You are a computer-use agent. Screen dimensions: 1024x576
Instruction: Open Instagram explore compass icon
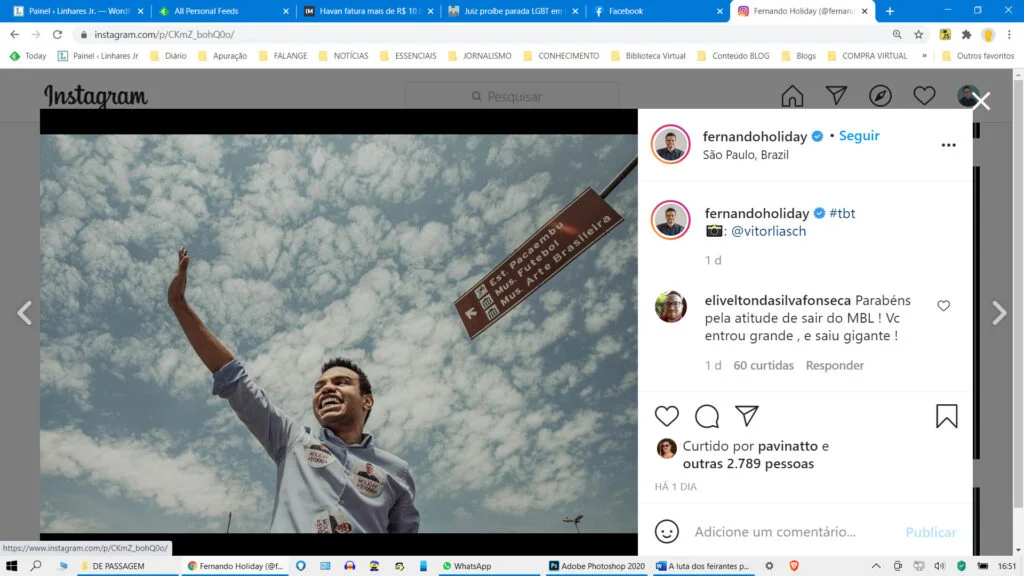tap(880, 96)
